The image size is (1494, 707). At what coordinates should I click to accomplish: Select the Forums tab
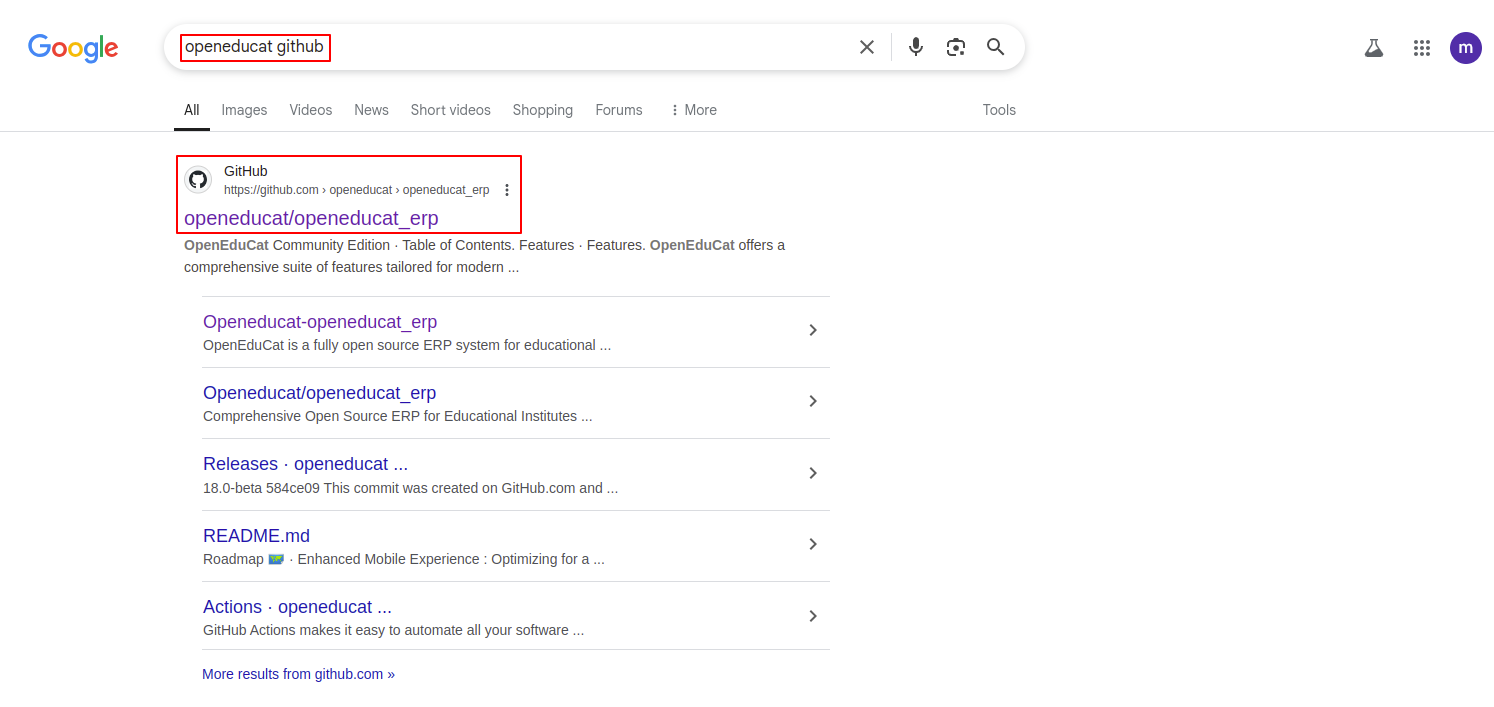[618, 110]
